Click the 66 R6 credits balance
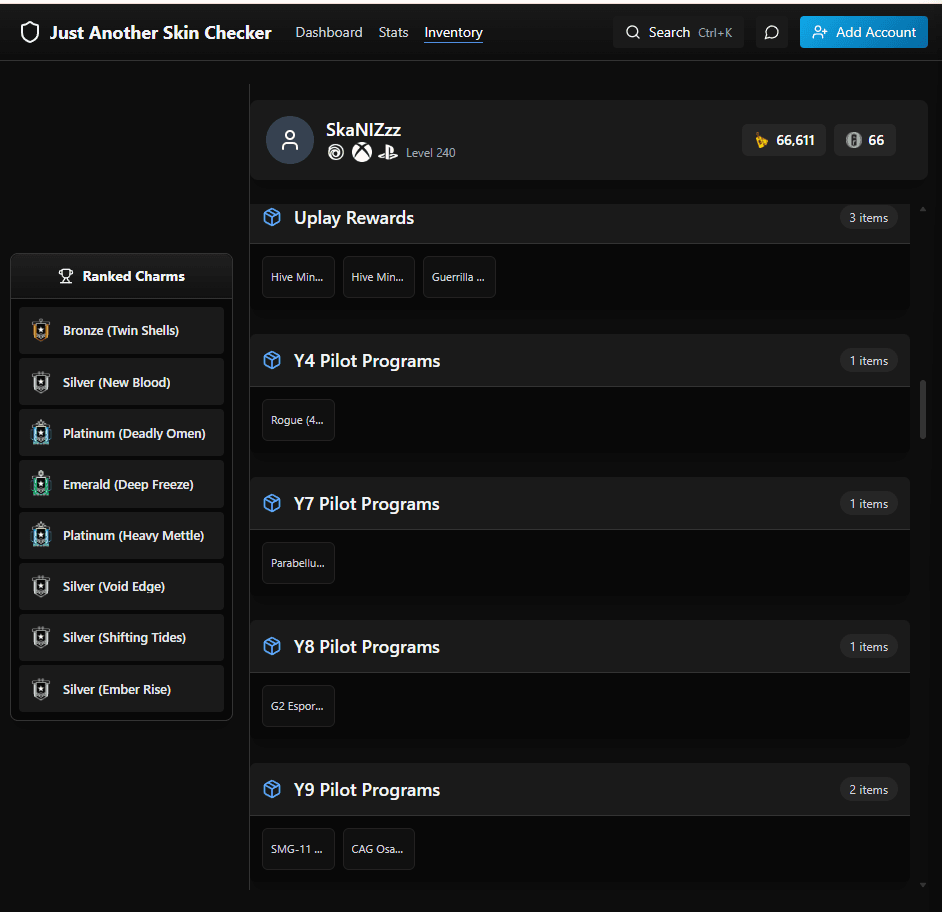This screenshot has width=942, height=912. coord(865,140)
